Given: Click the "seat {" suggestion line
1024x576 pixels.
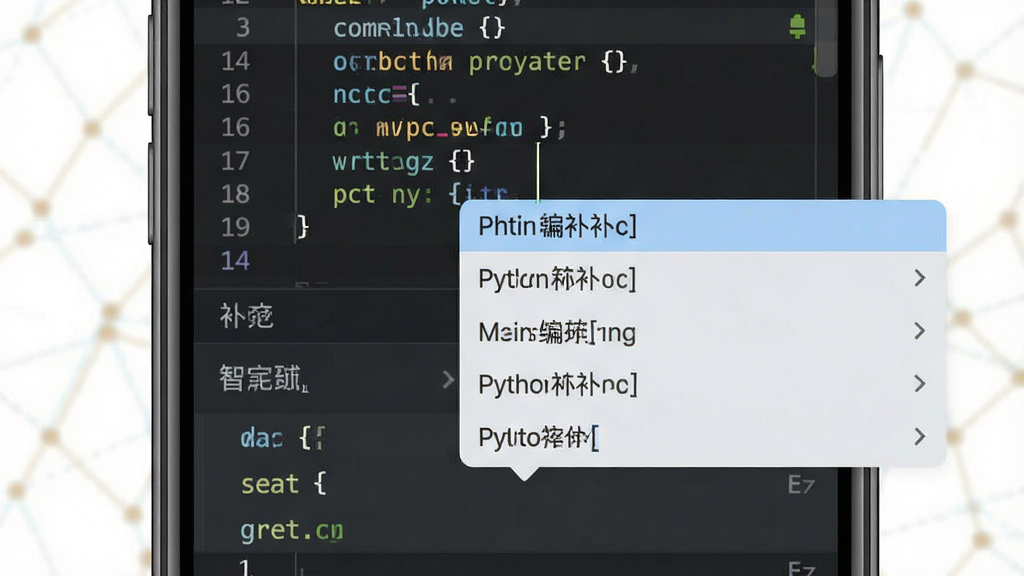Looking at the screenshot, I should click(283, 484).
